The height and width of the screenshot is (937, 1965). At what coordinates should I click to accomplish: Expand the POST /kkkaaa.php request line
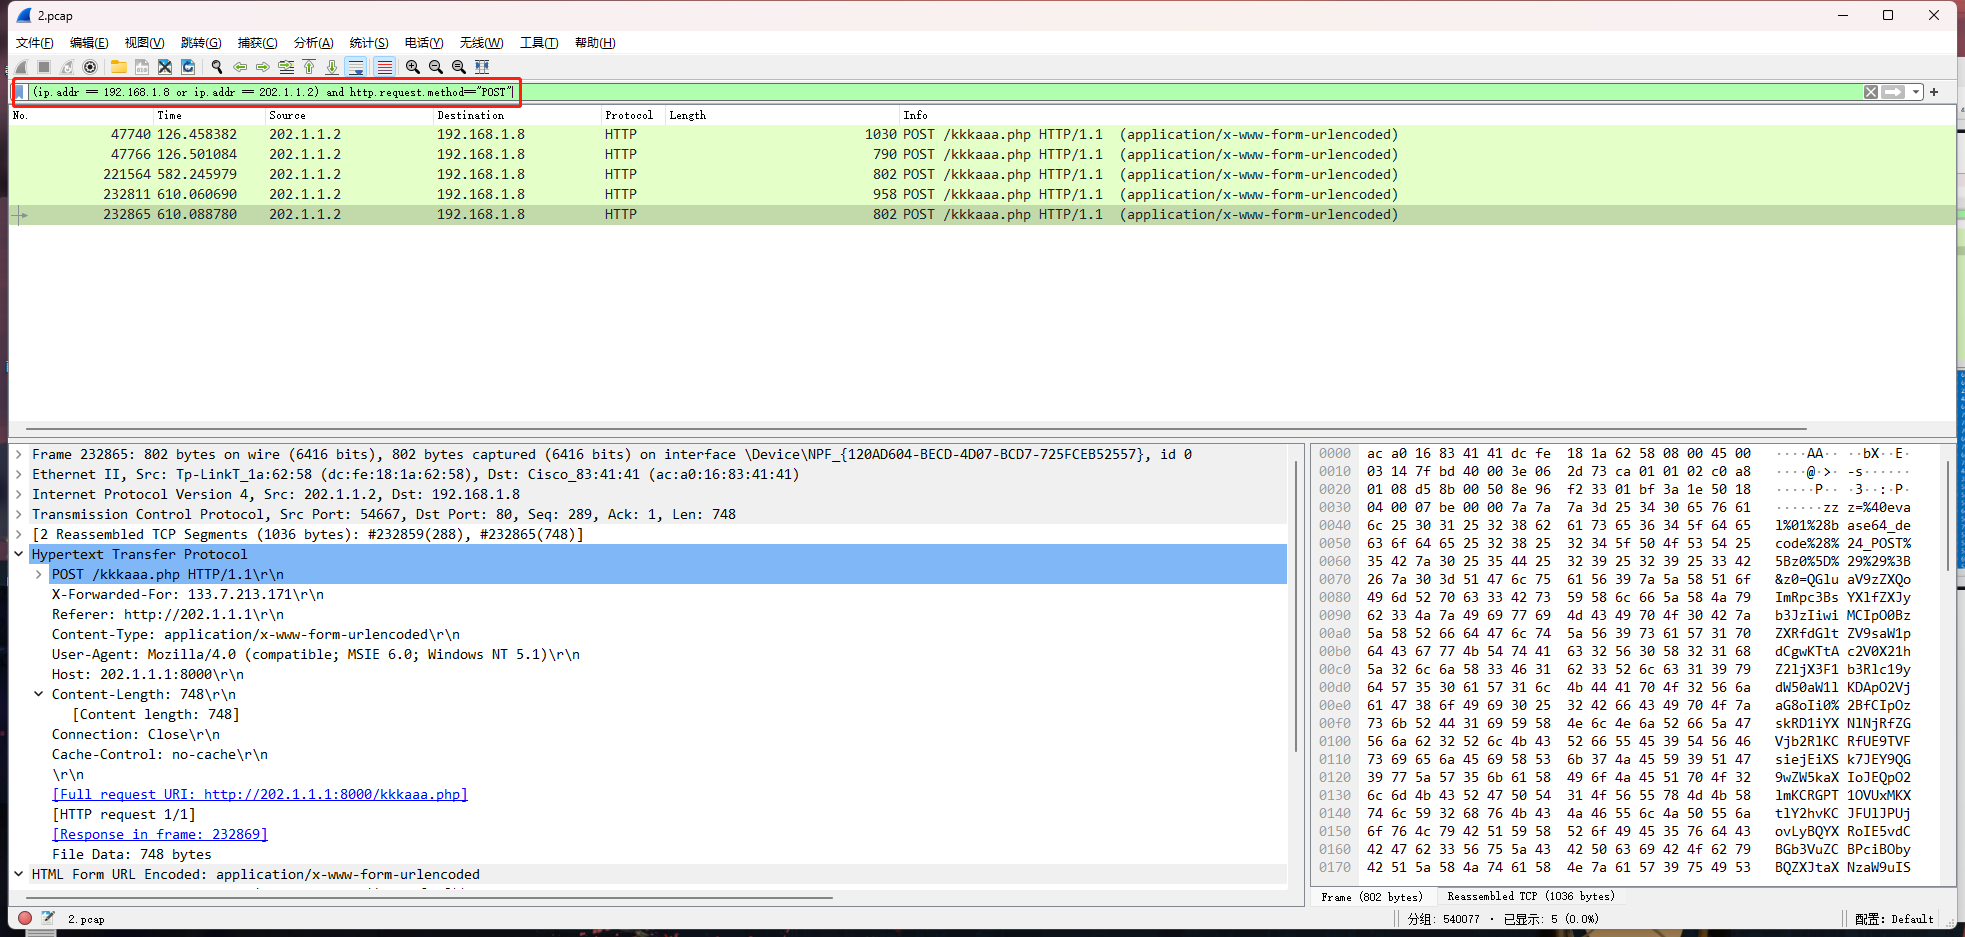(39, 574)
